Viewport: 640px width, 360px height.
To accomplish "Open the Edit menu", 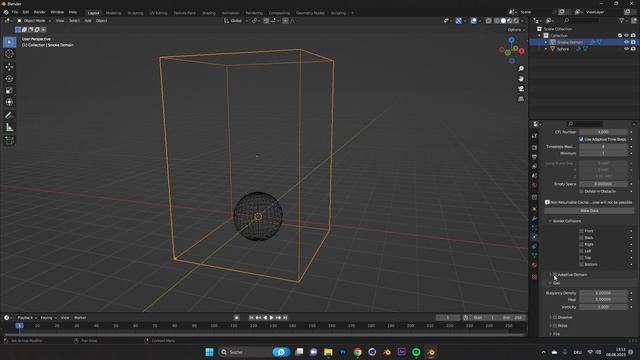I will [x=26, y=12].
